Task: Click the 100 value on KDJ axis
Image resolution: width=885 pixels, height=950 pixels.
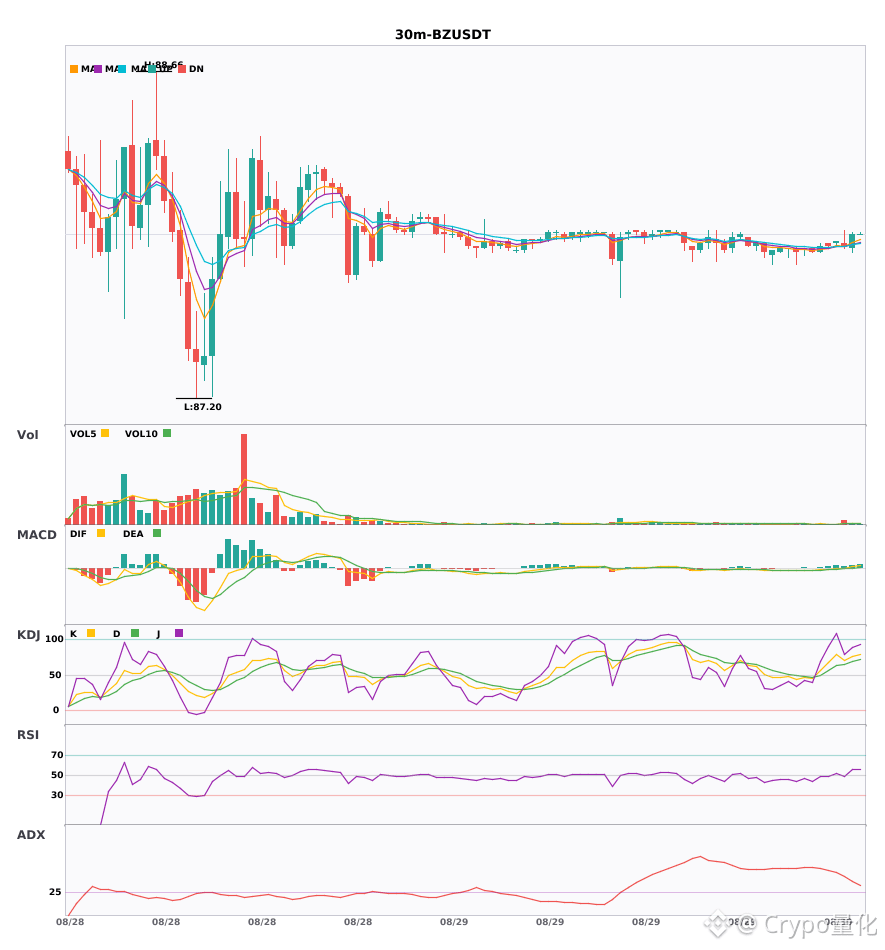Action: click(55, 639)
